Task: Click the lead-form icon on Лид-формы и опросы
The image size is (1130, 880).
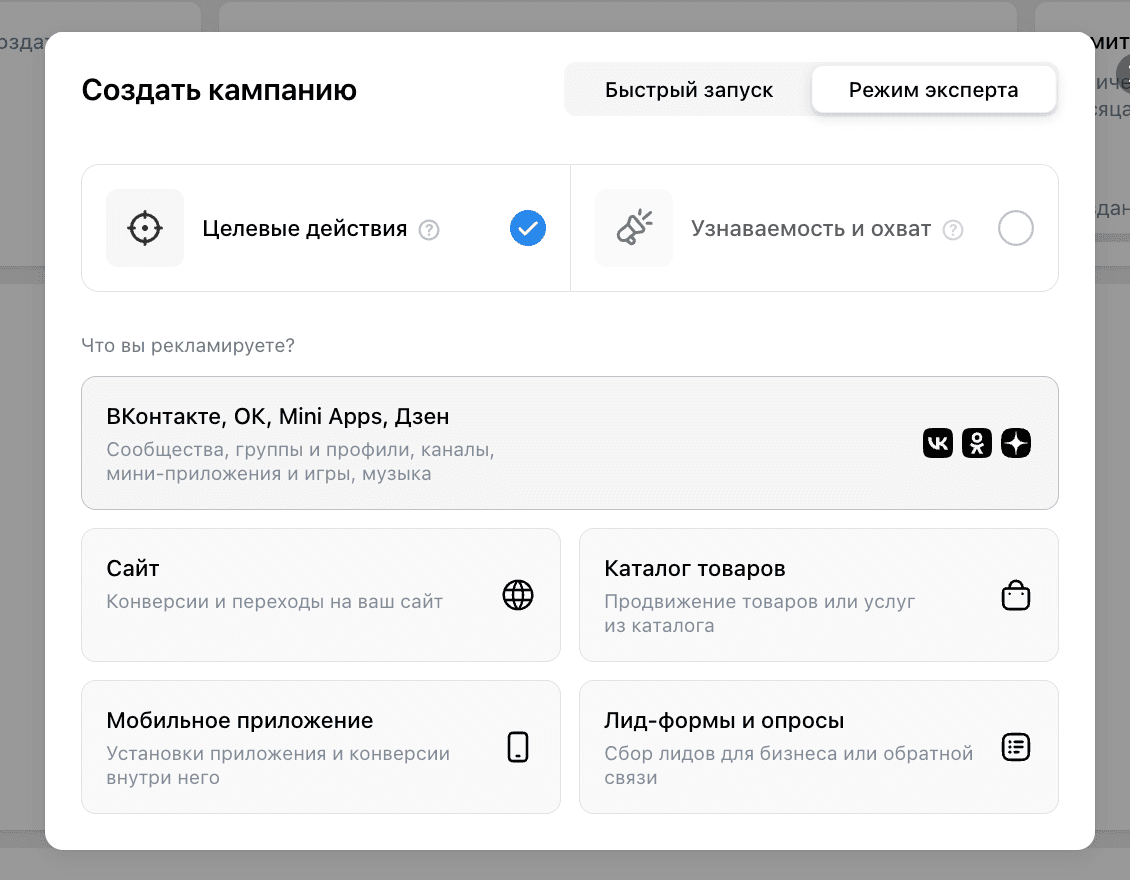Action: coord(1015,747)
